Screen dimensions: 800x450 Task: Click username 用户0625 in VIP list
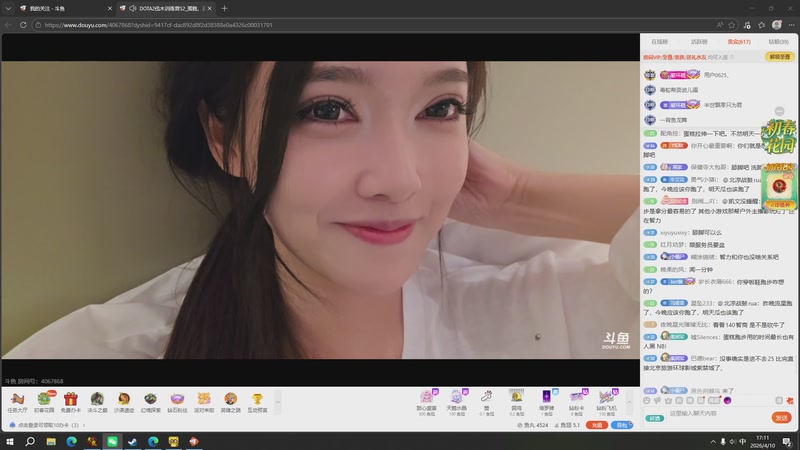tap(715, 75)
